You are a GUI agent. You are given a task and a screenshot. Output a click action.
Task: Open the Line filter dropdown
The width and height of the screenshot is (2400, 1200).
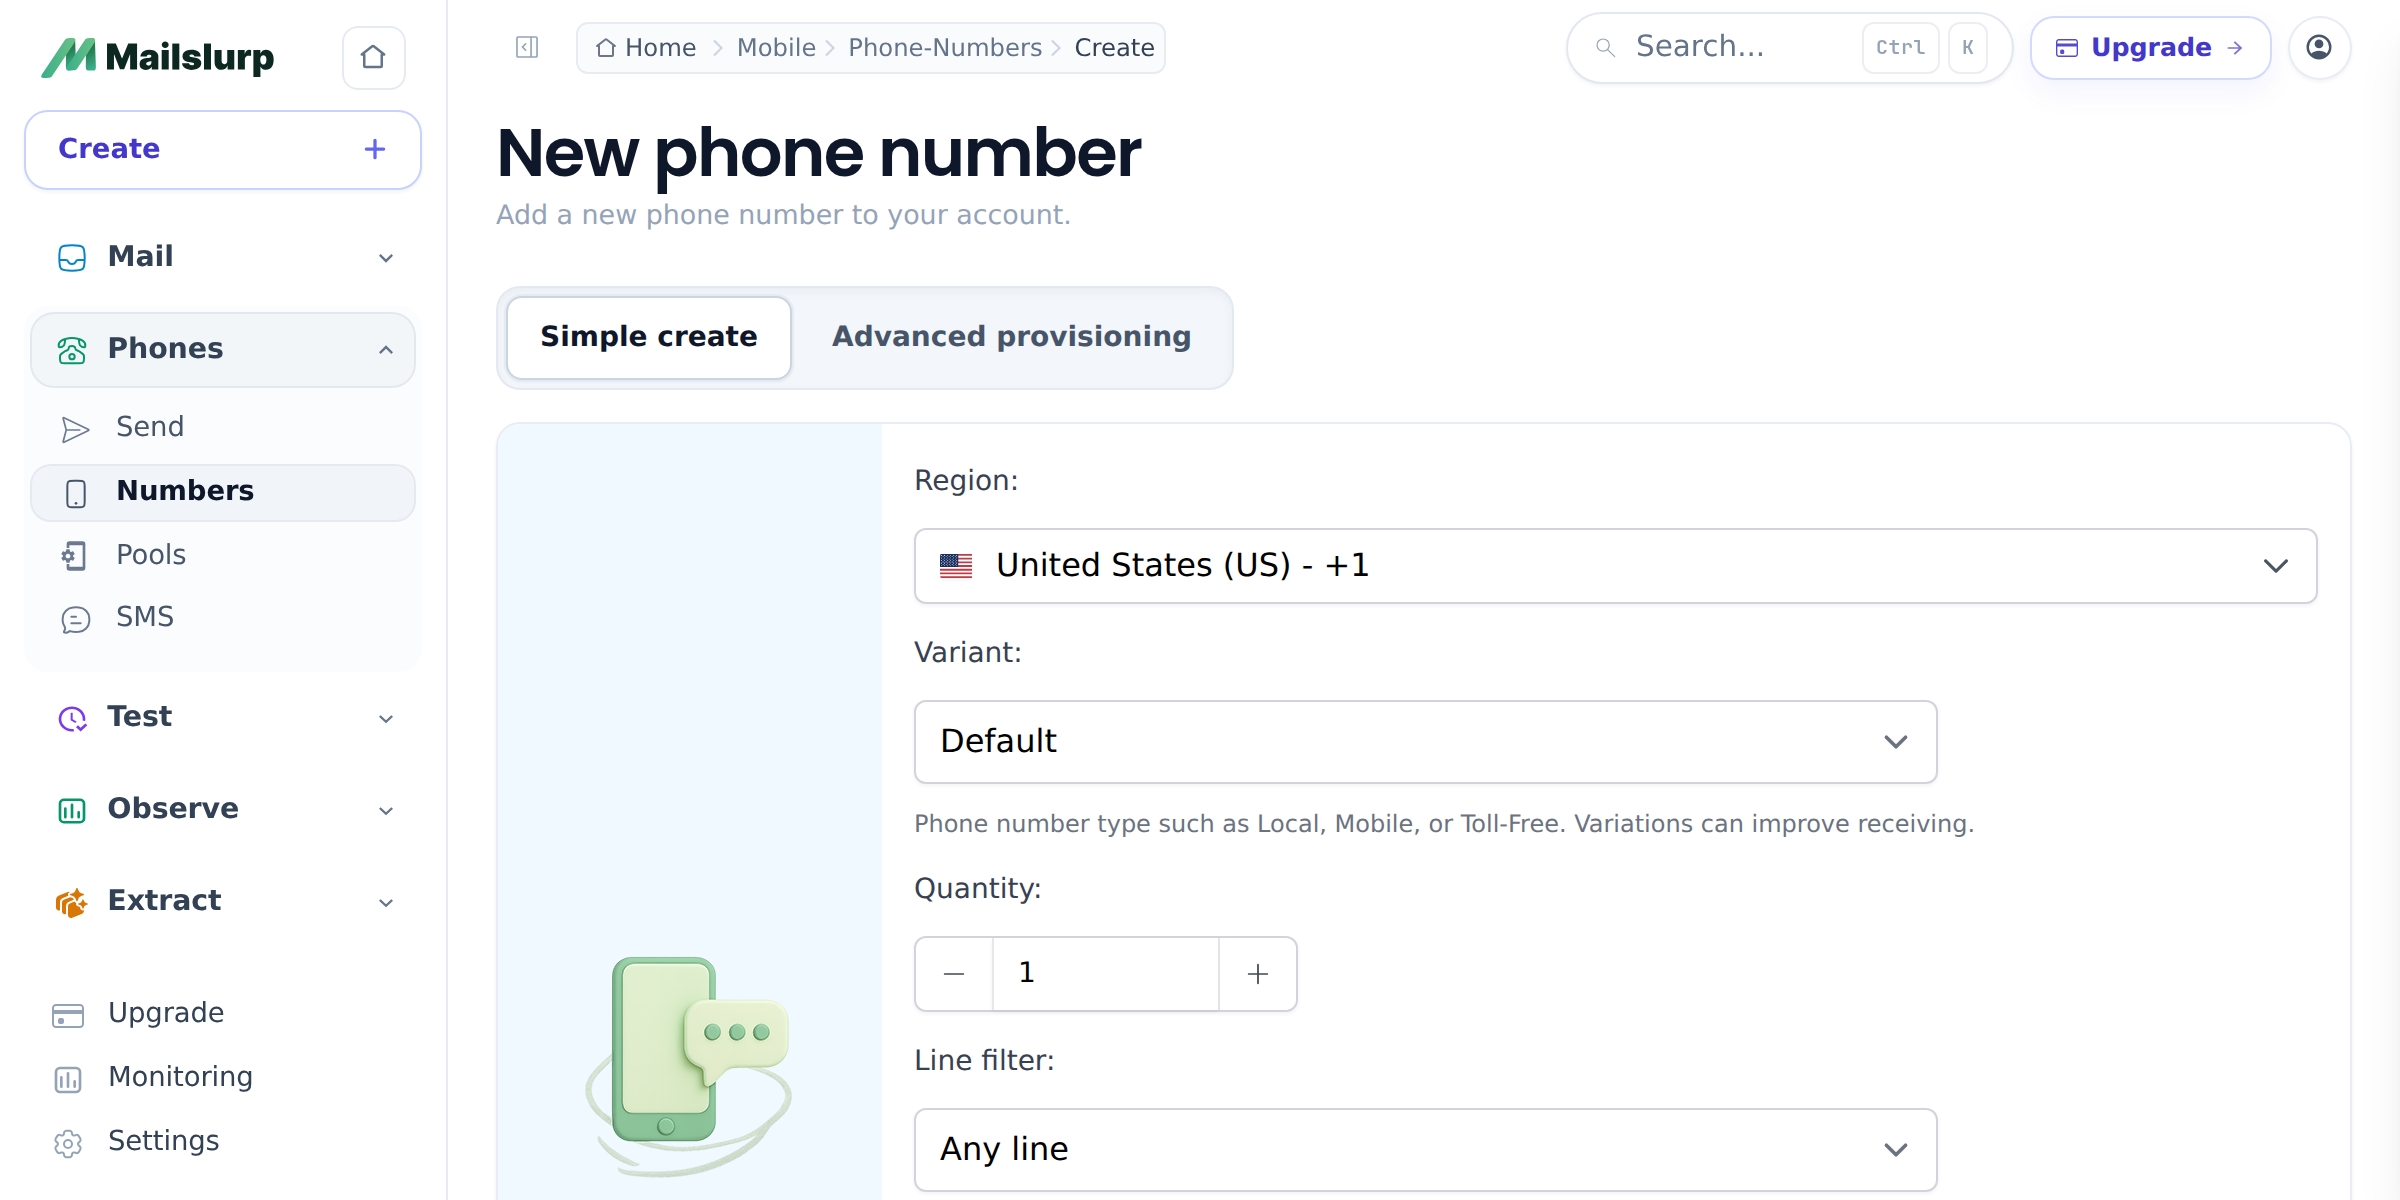coord(1425,1150)
